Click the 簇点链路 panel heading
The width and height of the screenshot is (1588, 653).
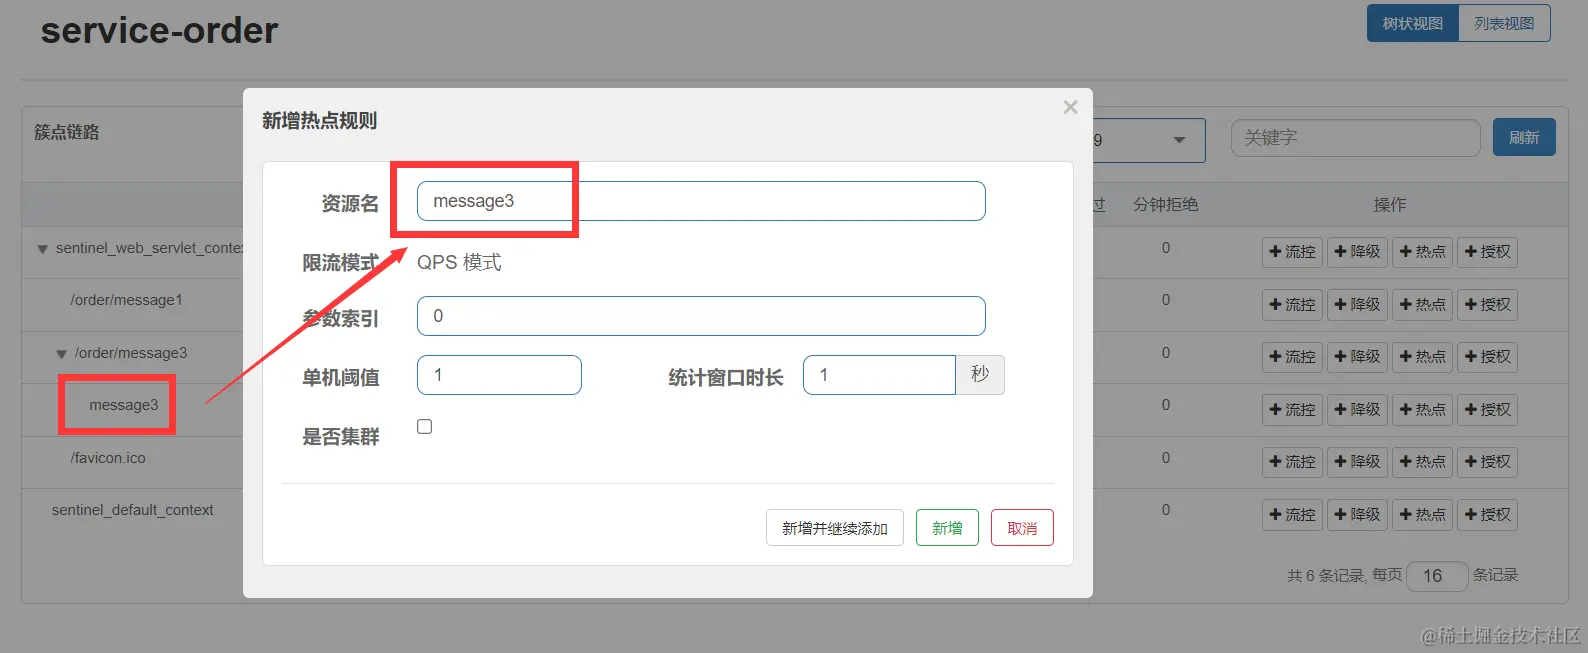[67, 132]
